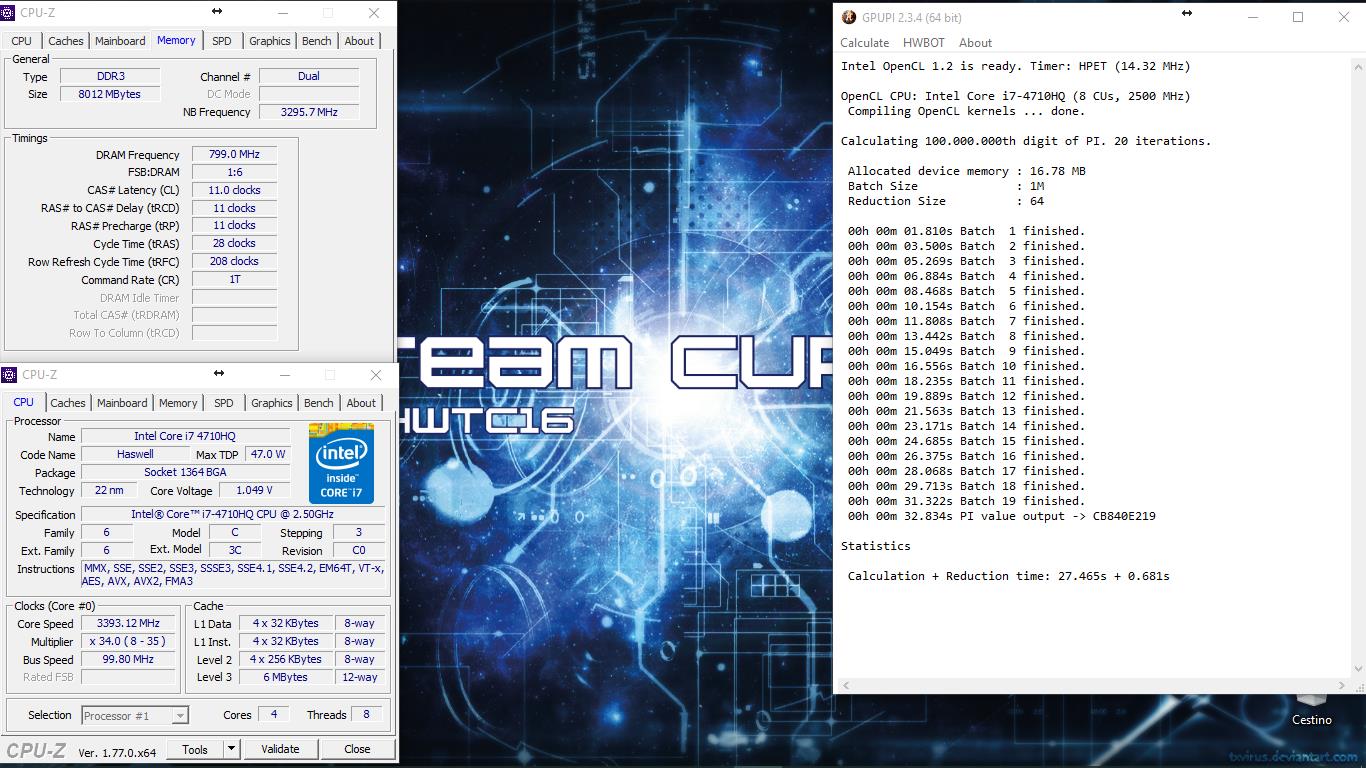The height and width of the screenshot is (768, 1366).
Task: Click the Revision field showing C0
Action: tap(358, 550)
